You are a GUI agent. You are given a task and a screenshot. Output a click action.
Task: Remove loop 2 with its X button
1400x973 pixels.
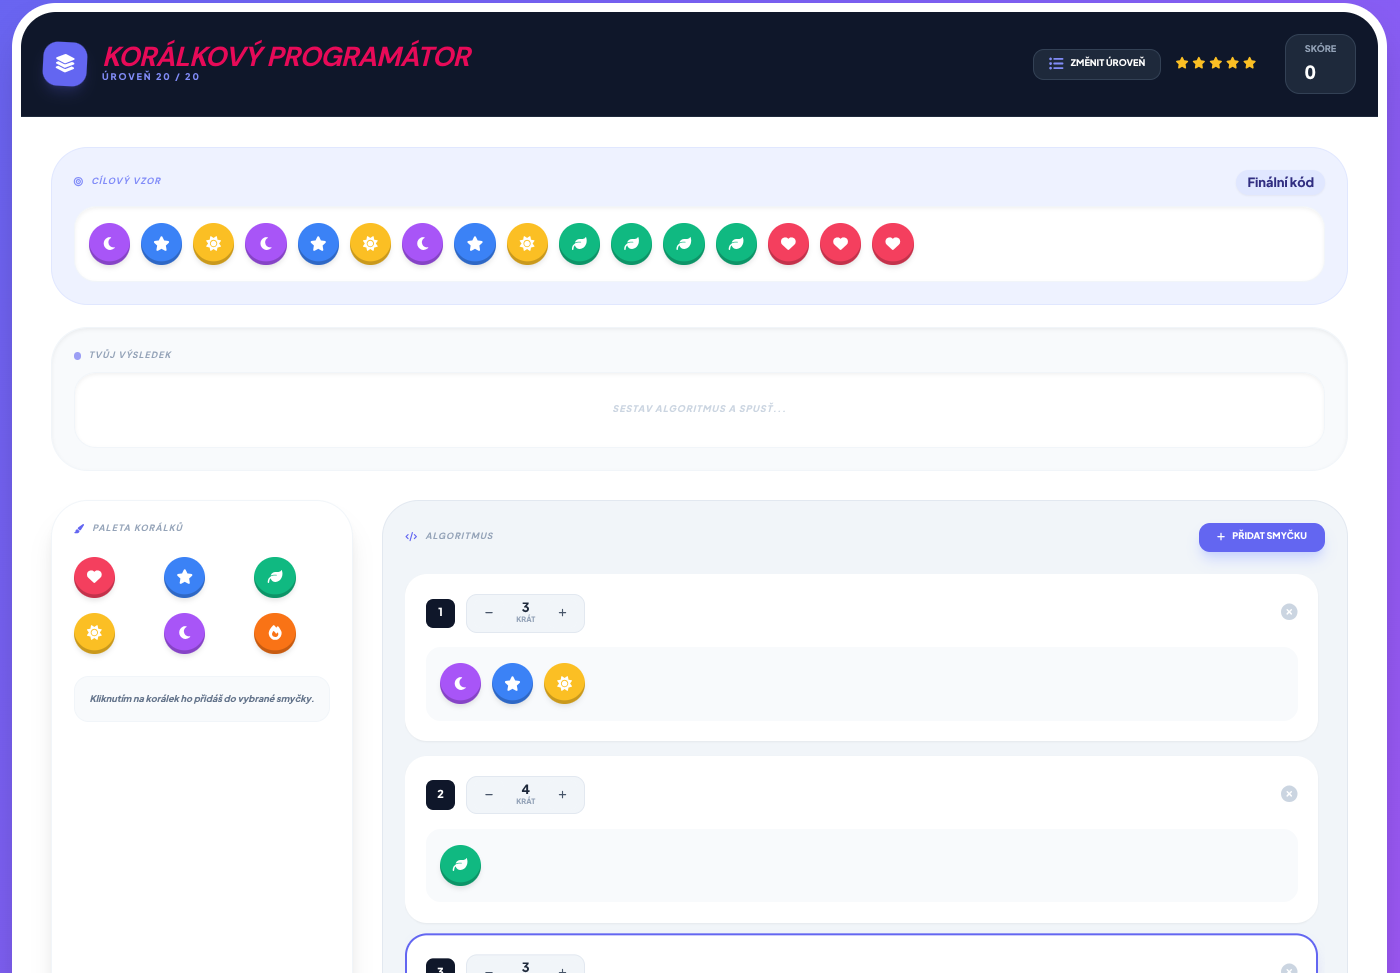point(1289,794)
